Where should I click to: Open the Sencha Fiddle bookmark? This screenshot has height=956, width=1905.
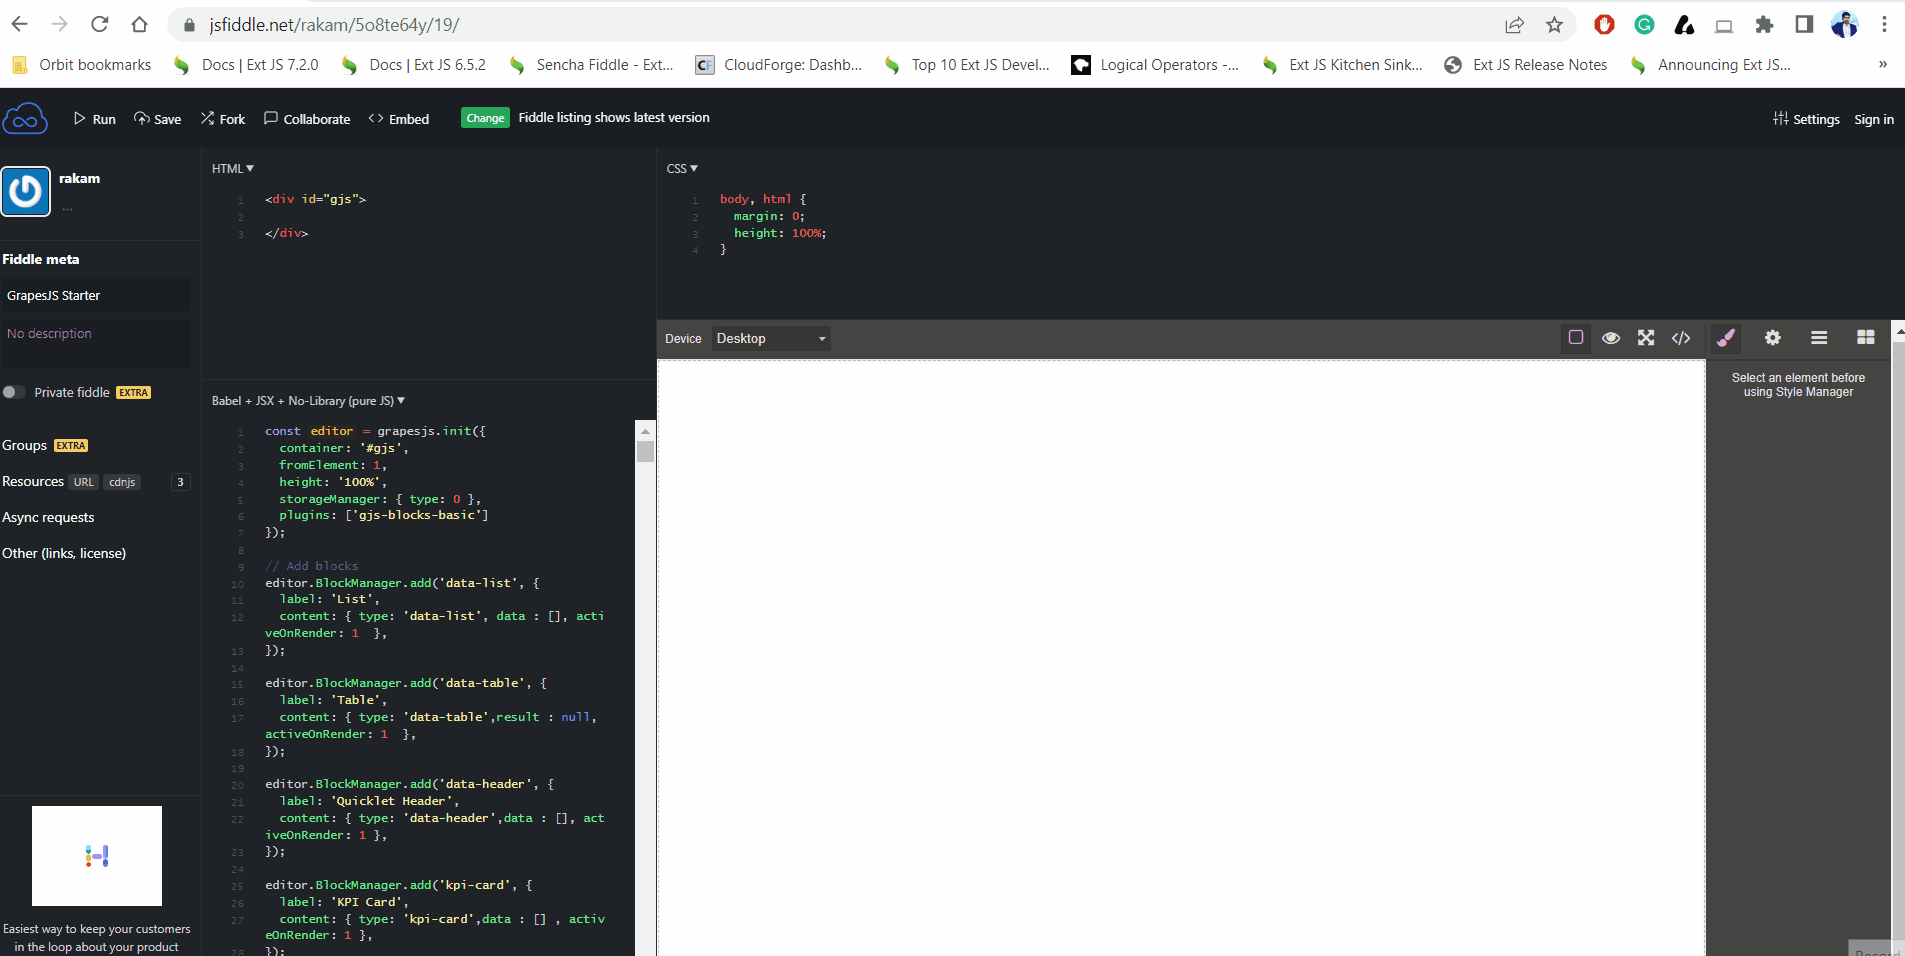591,65
